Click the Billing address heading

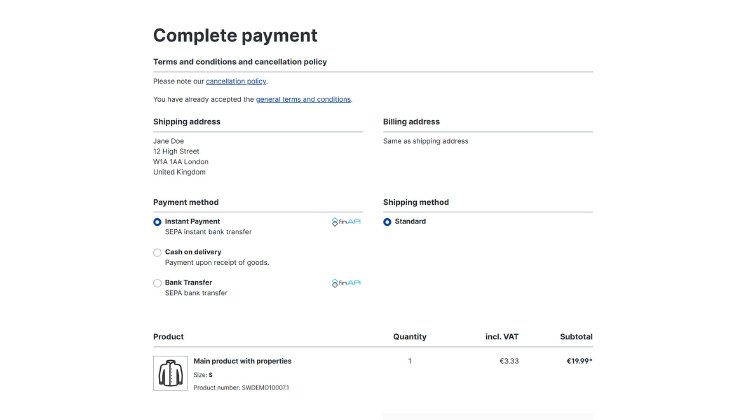point(411,122)
